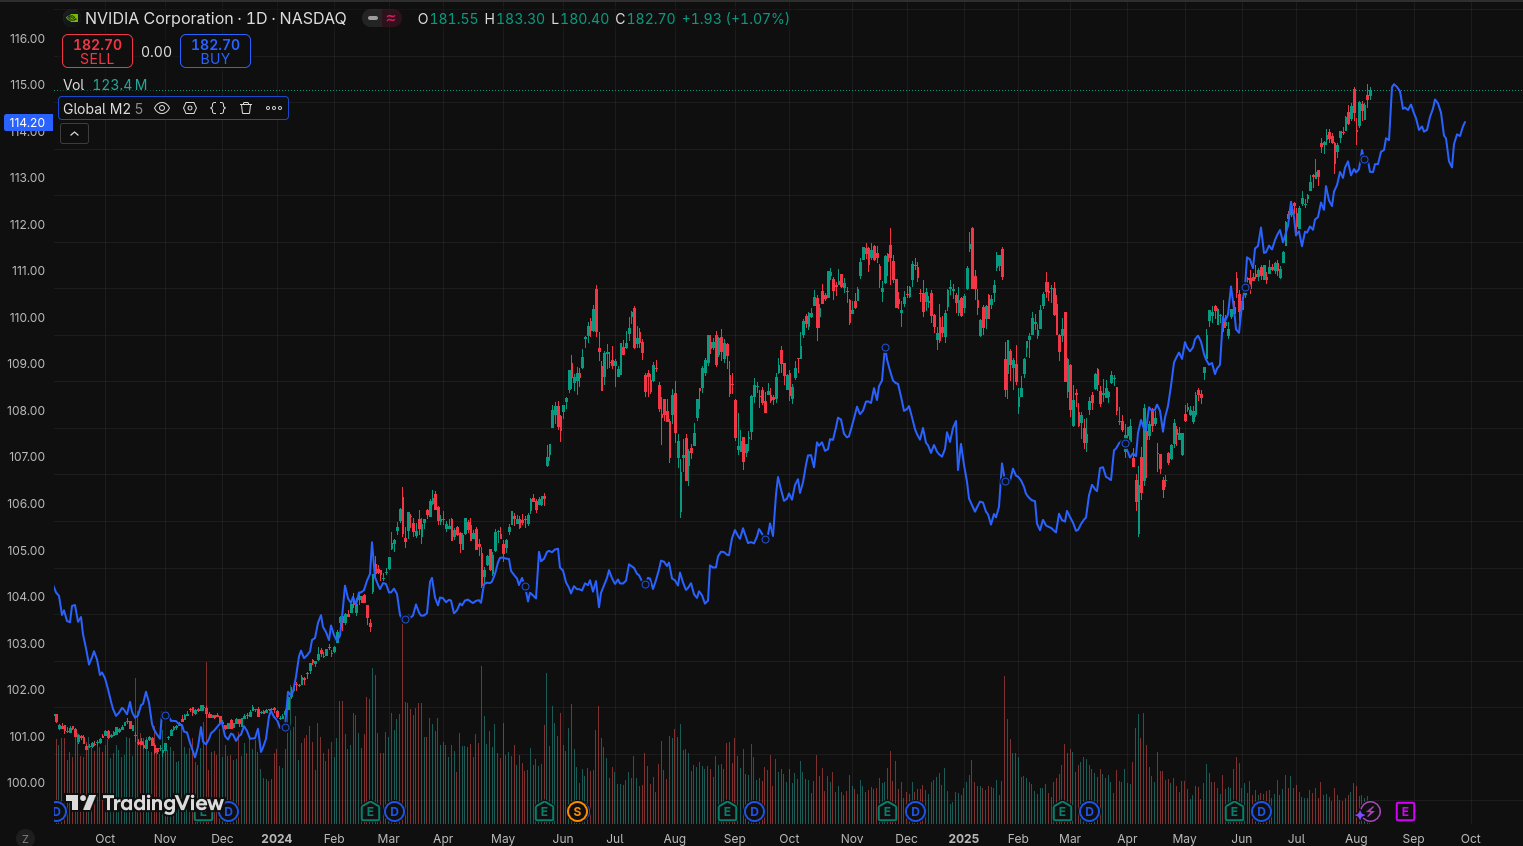Open the earnings marker near late May 2024
Viewport: 1523px width, 846px height.
[x=544, y=811]
